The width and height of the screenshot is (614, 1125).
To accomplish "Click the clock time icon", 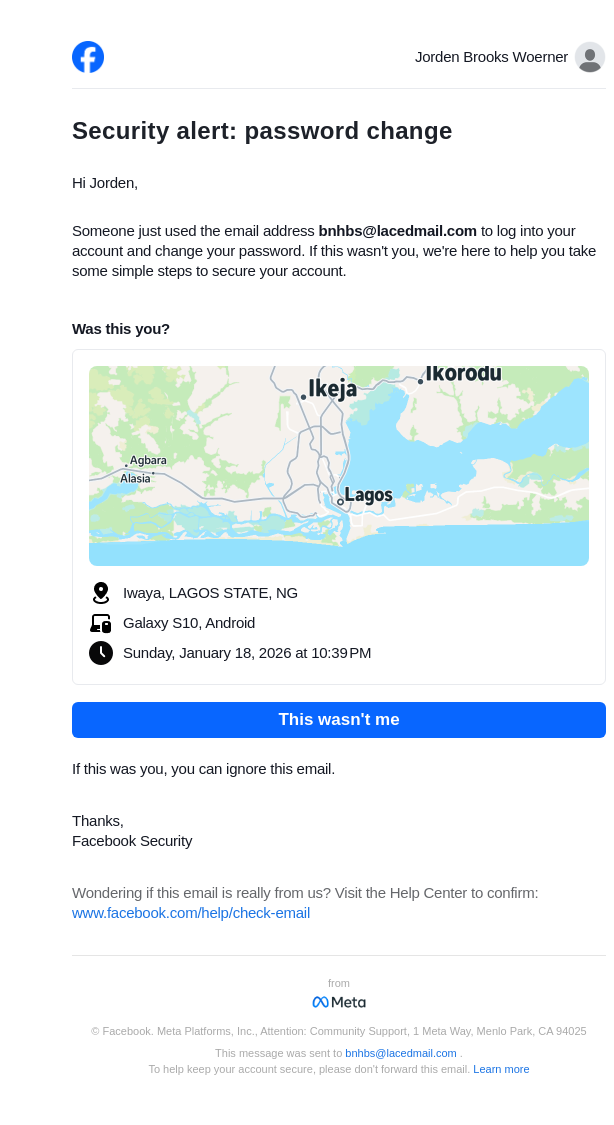I will click(x=100, y=653).
